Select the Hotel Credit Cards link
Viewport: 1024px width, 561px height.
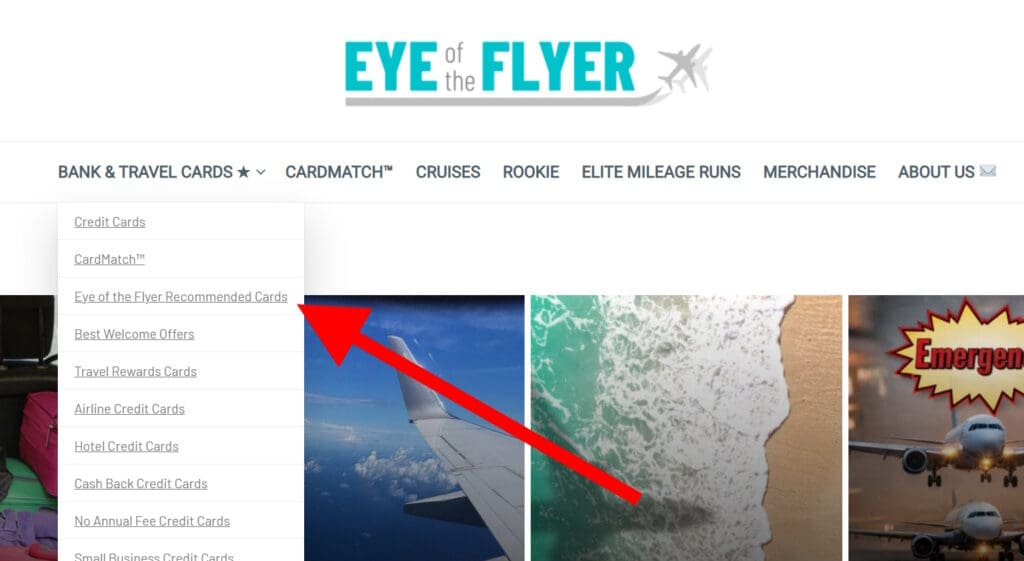[127, 446]
